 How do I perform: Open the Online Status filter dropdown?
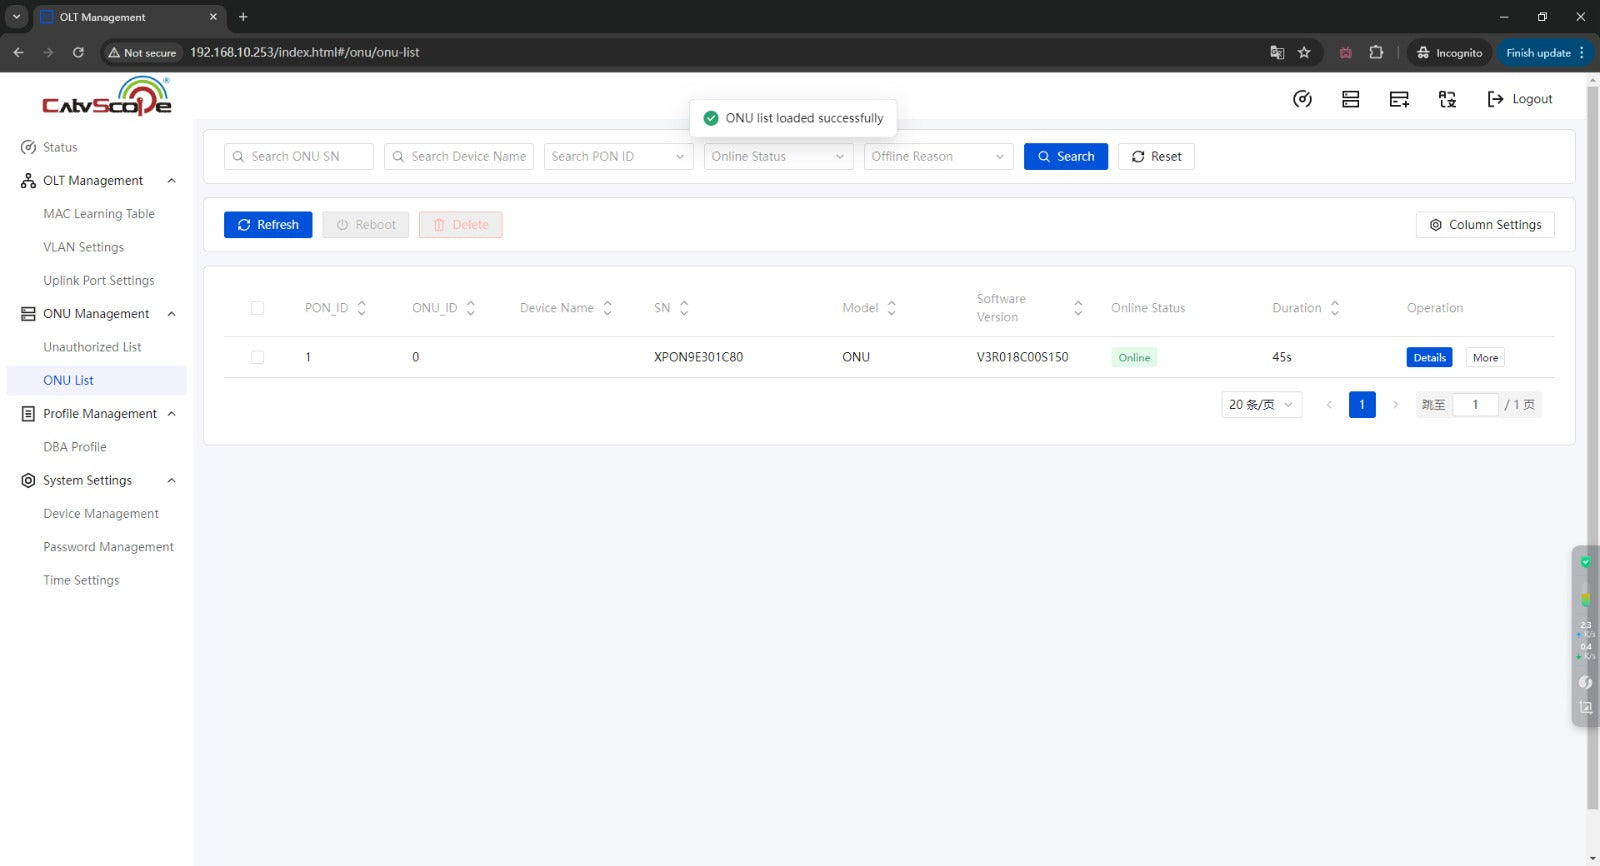click(778, 157)
